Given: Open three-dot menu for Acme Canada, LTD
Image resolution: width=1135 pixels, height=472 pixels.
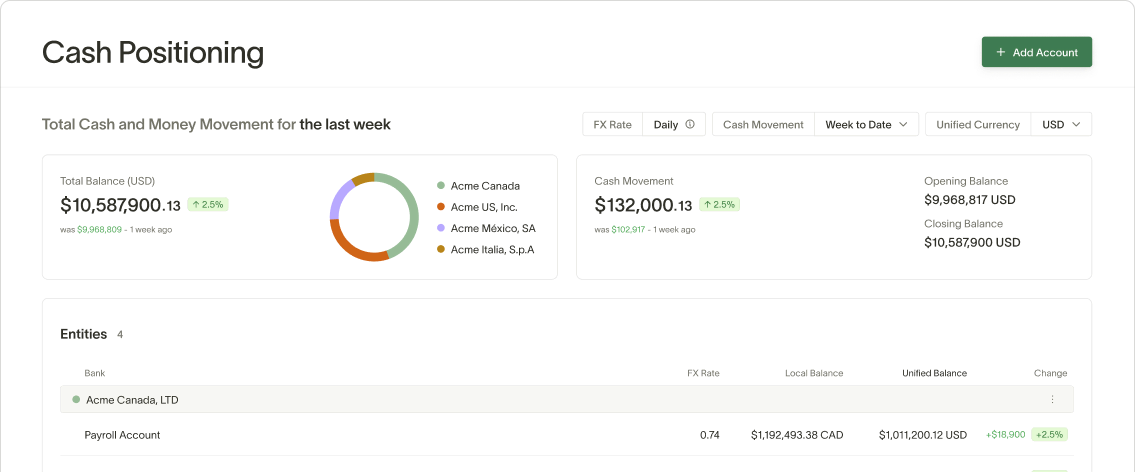Looking at the screenshot, I should 1052,400.
